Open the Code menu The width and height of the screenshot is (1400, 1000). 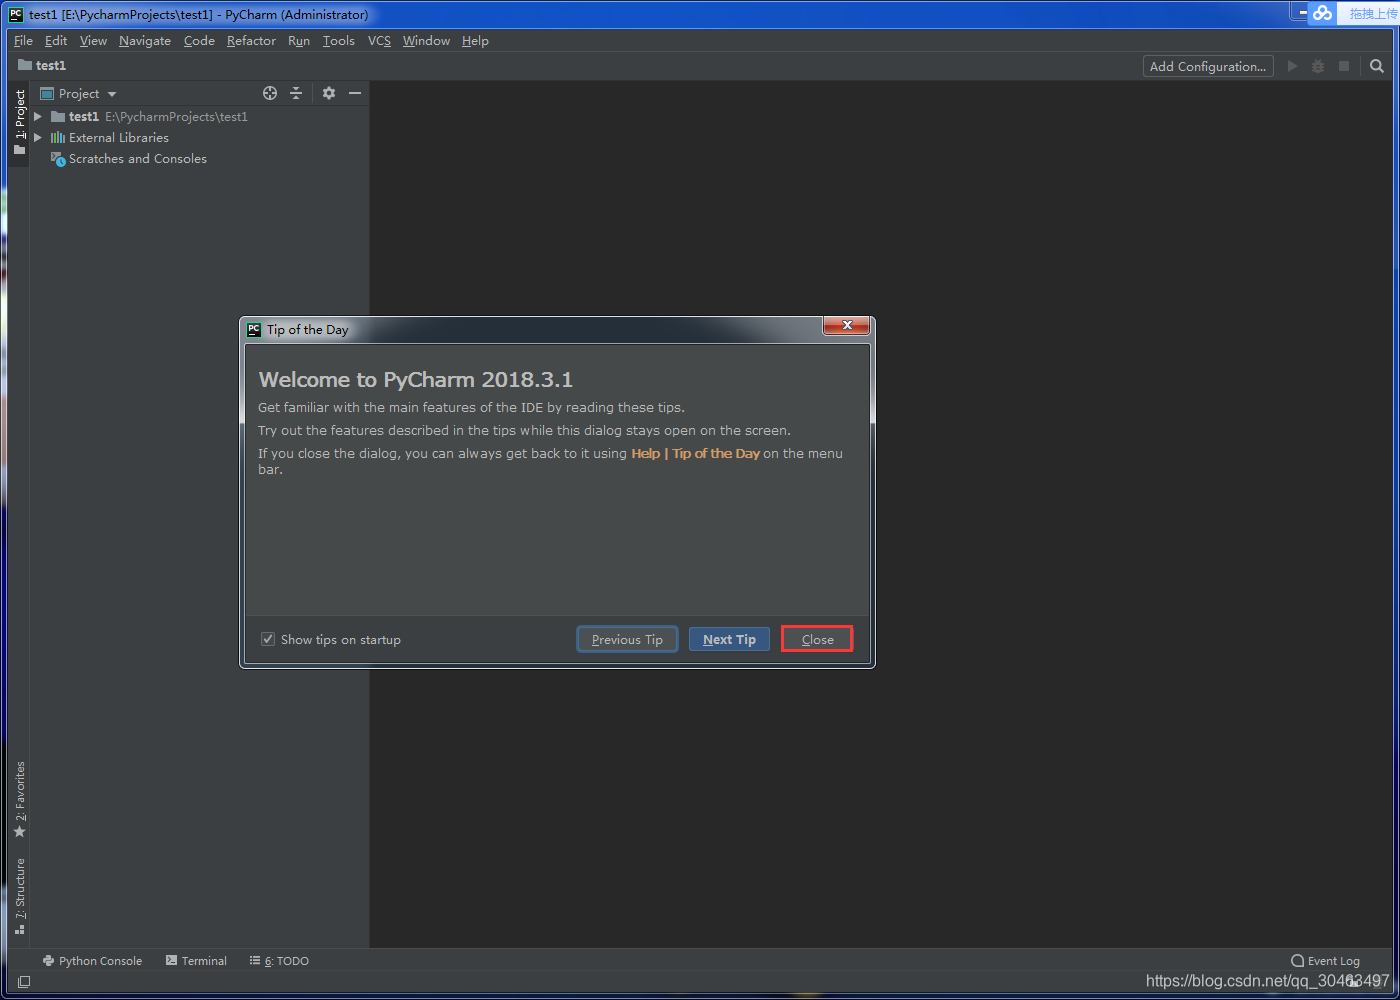[199, 41]
